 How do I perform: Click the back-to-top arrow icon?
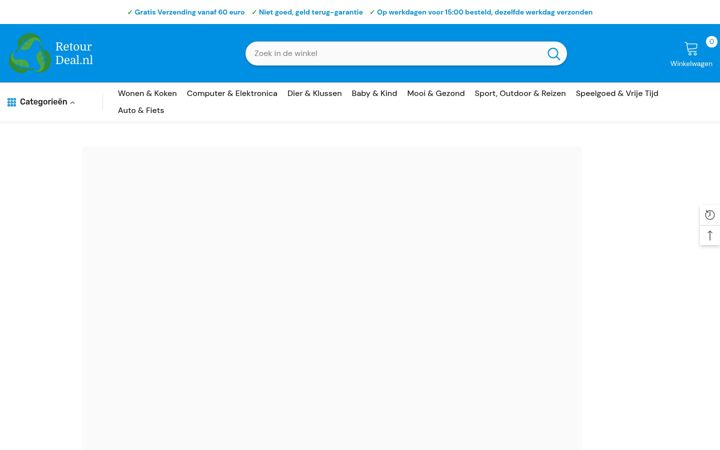709,236
